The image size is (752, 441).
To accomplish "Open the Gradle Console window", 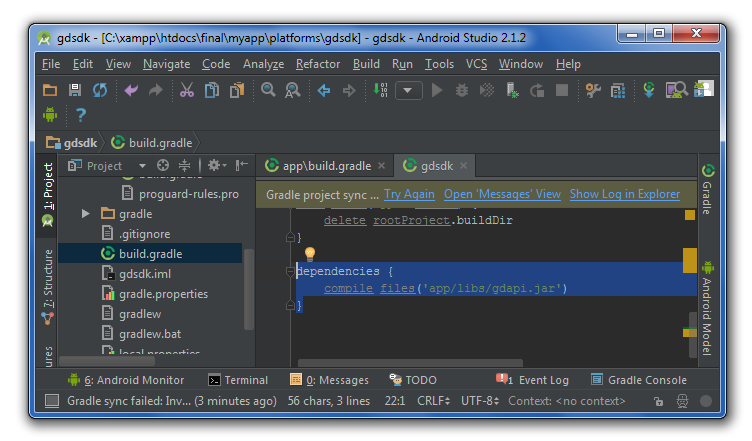I will [x=639, y=380].
